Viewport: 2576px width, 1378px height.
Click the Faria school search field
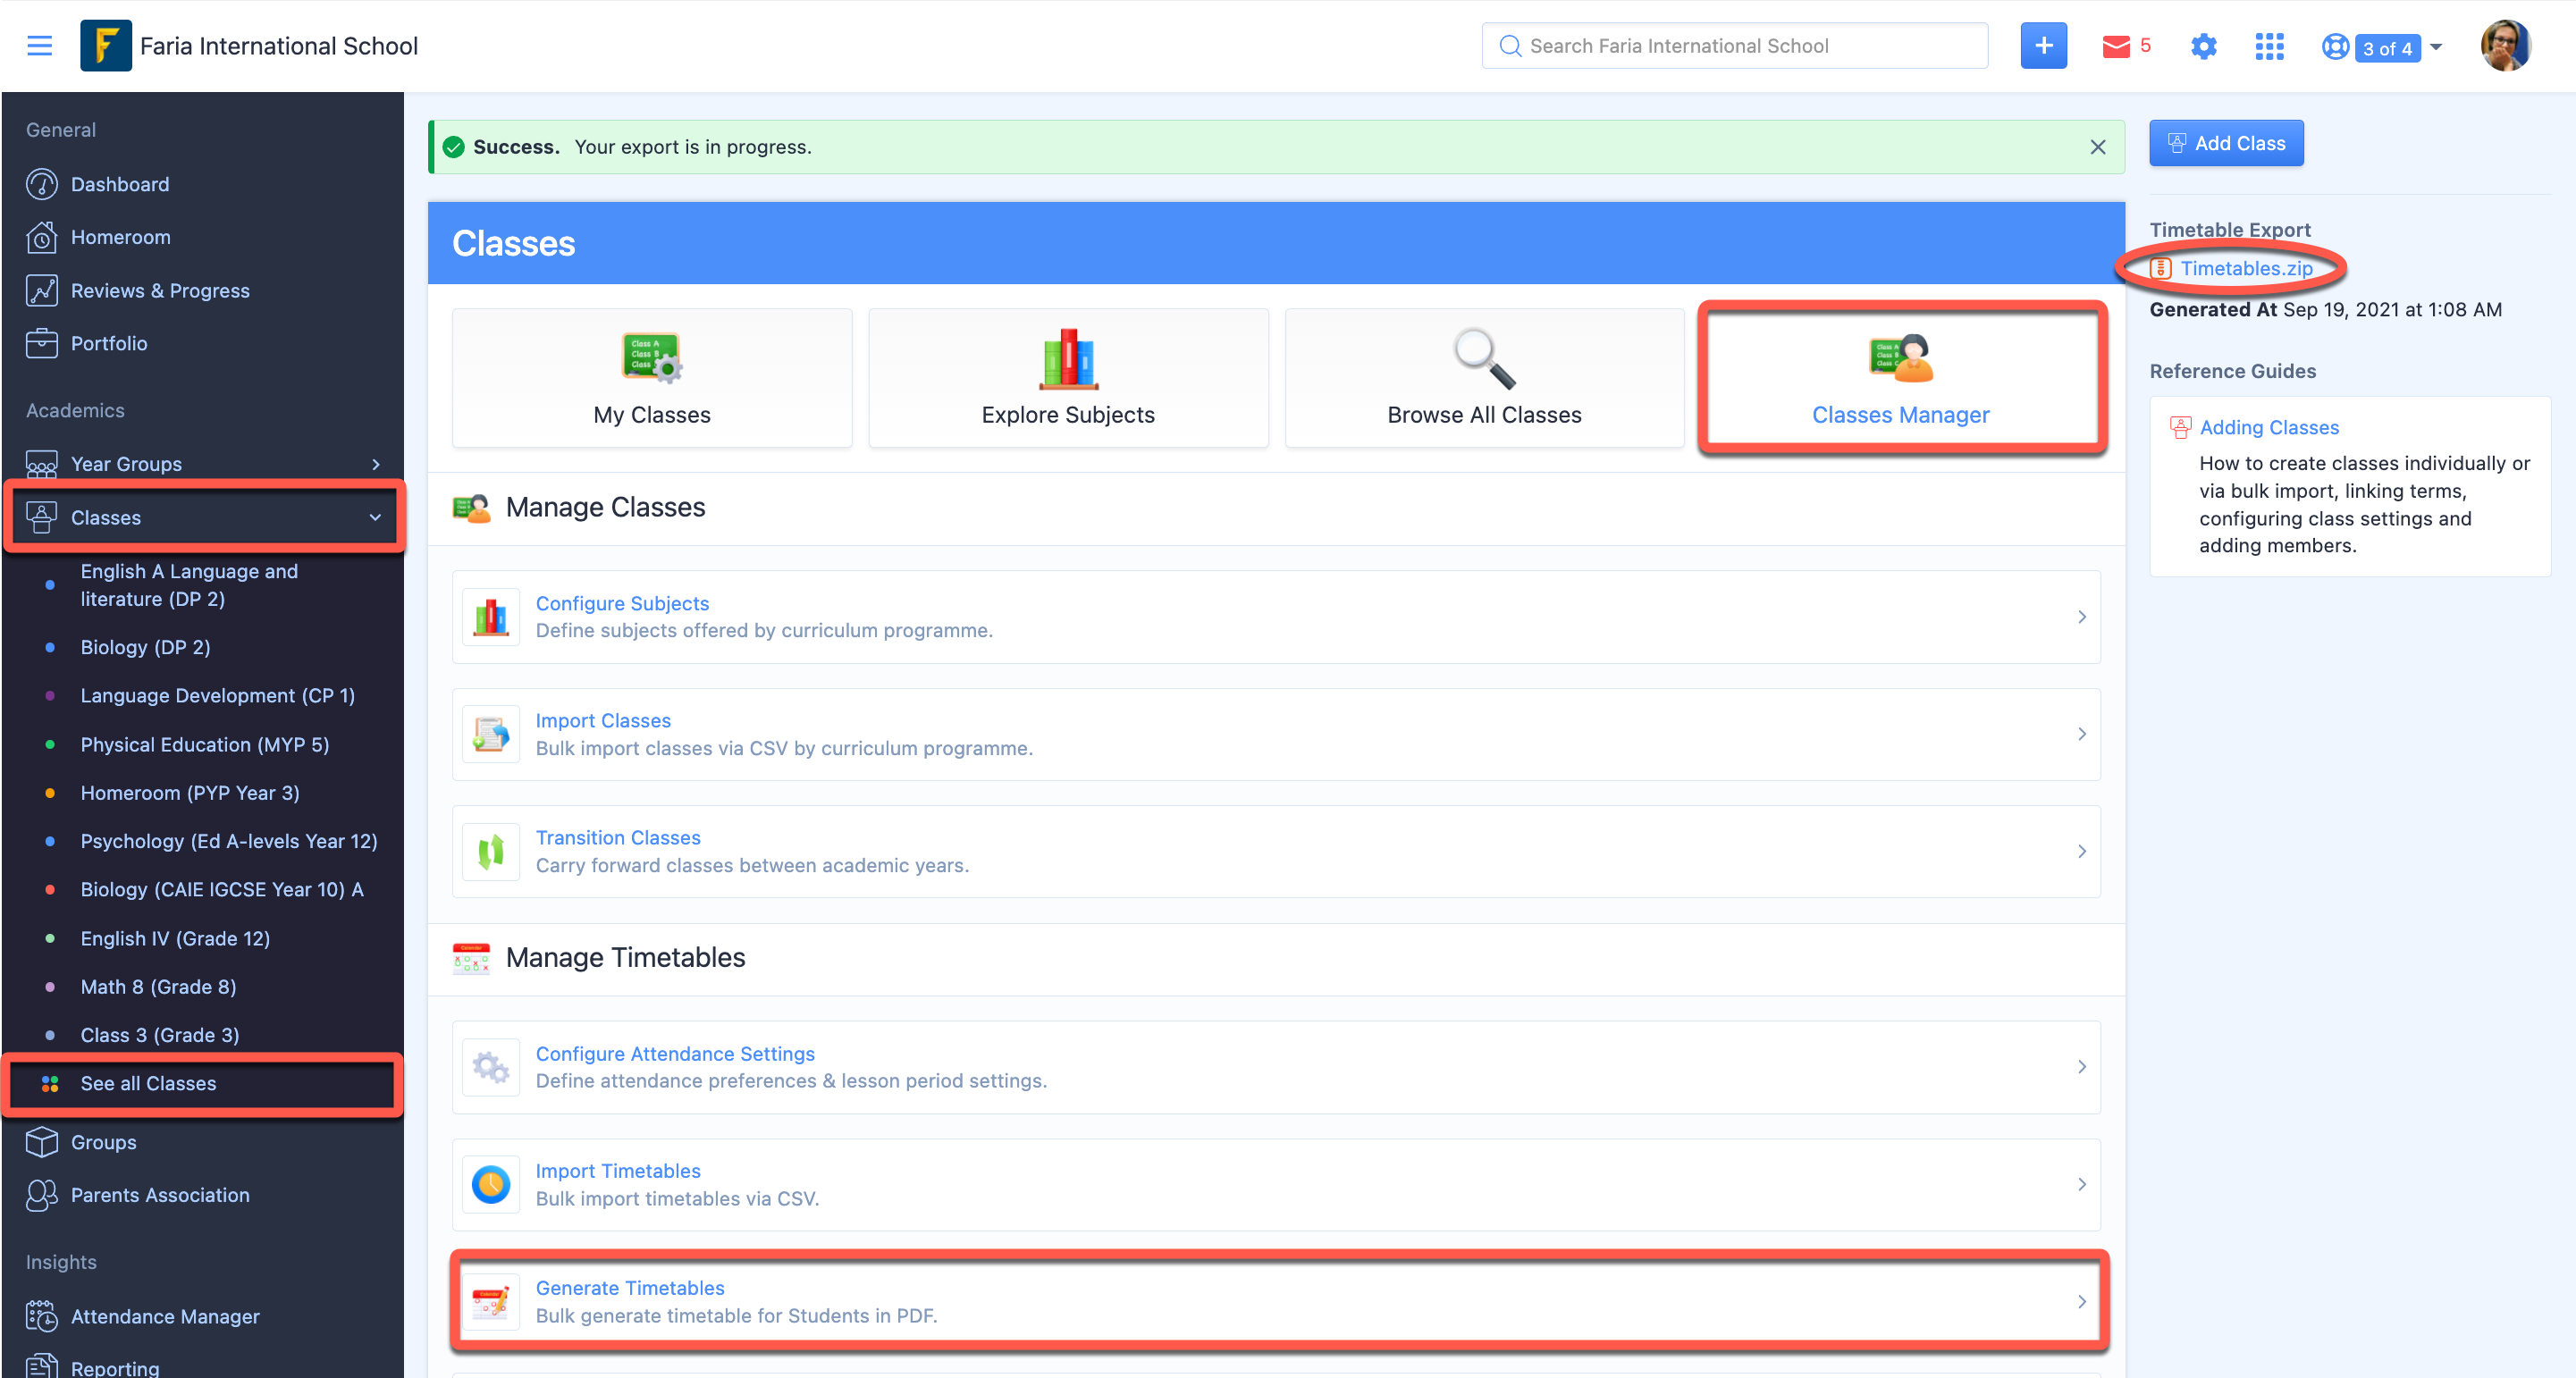click(1734, 45)
